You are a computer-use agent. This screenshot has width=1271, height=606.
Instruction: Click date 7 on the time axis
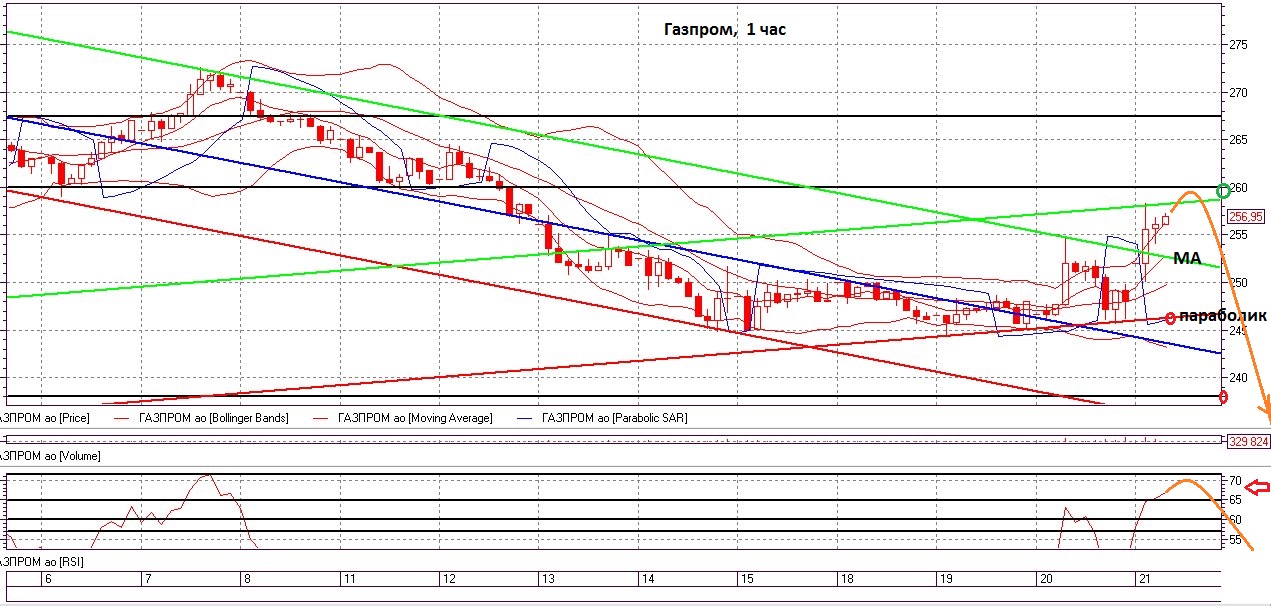147,579
